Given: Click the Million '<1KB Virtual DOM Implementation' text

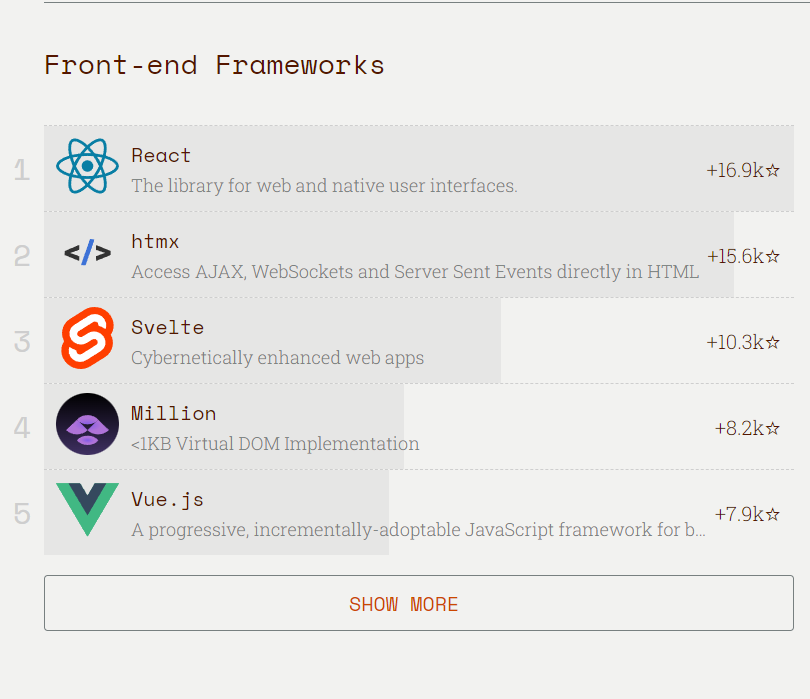Looking at the screenshot, I should 275,444.
